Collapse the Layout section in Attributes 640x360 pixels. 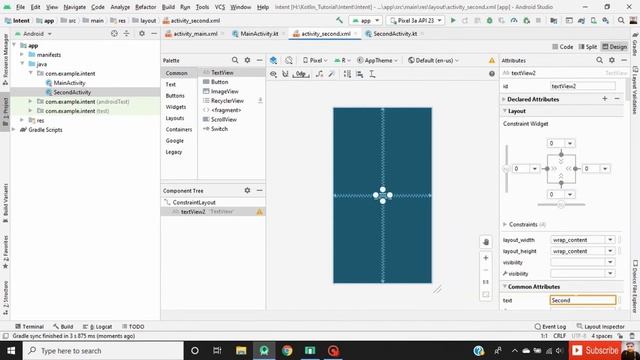pyautogui.click(x=505, y=111)
